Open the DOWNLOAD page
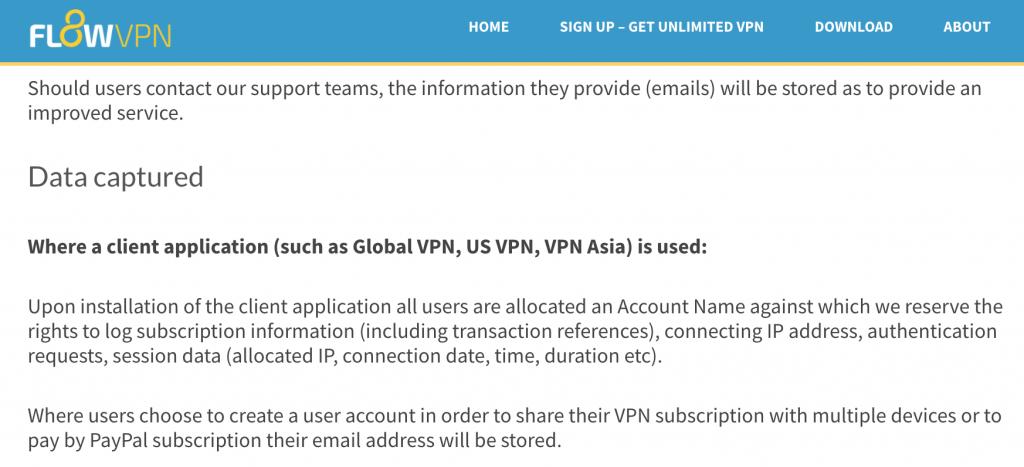1024x467 pixels. tap(854, 27)
